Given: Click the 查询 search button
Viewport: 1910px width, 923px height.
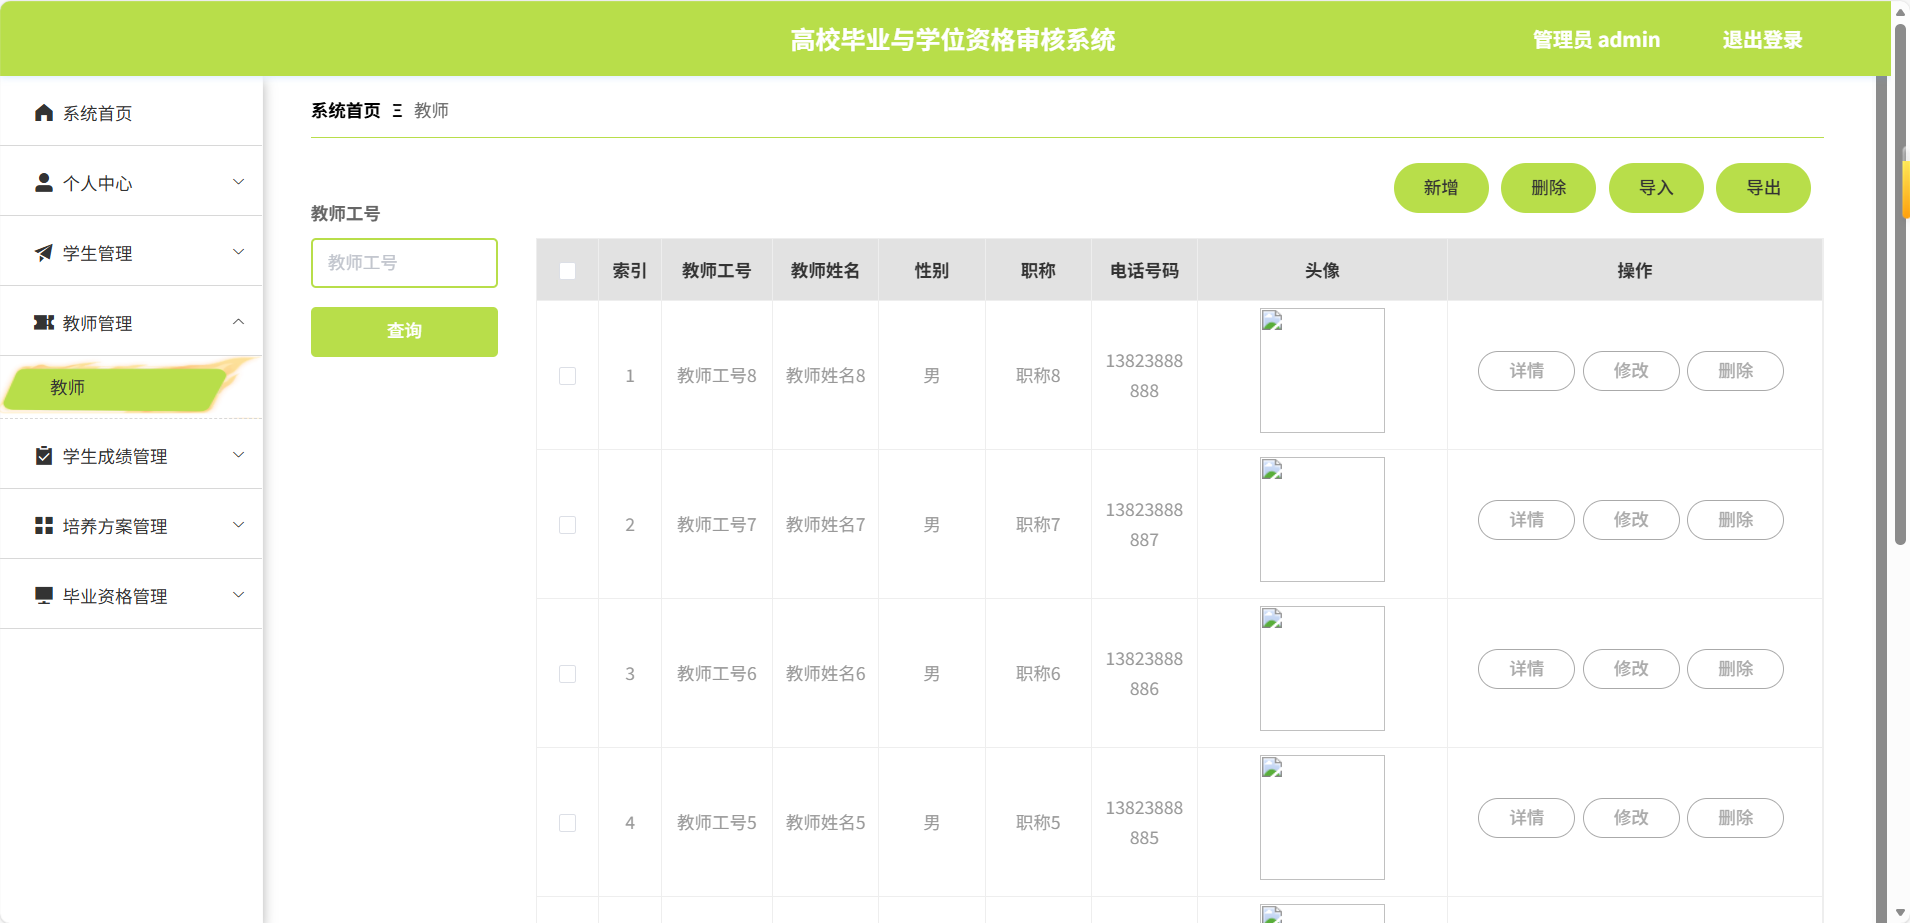Looking at the screenshot, I should tap(404, 332).
